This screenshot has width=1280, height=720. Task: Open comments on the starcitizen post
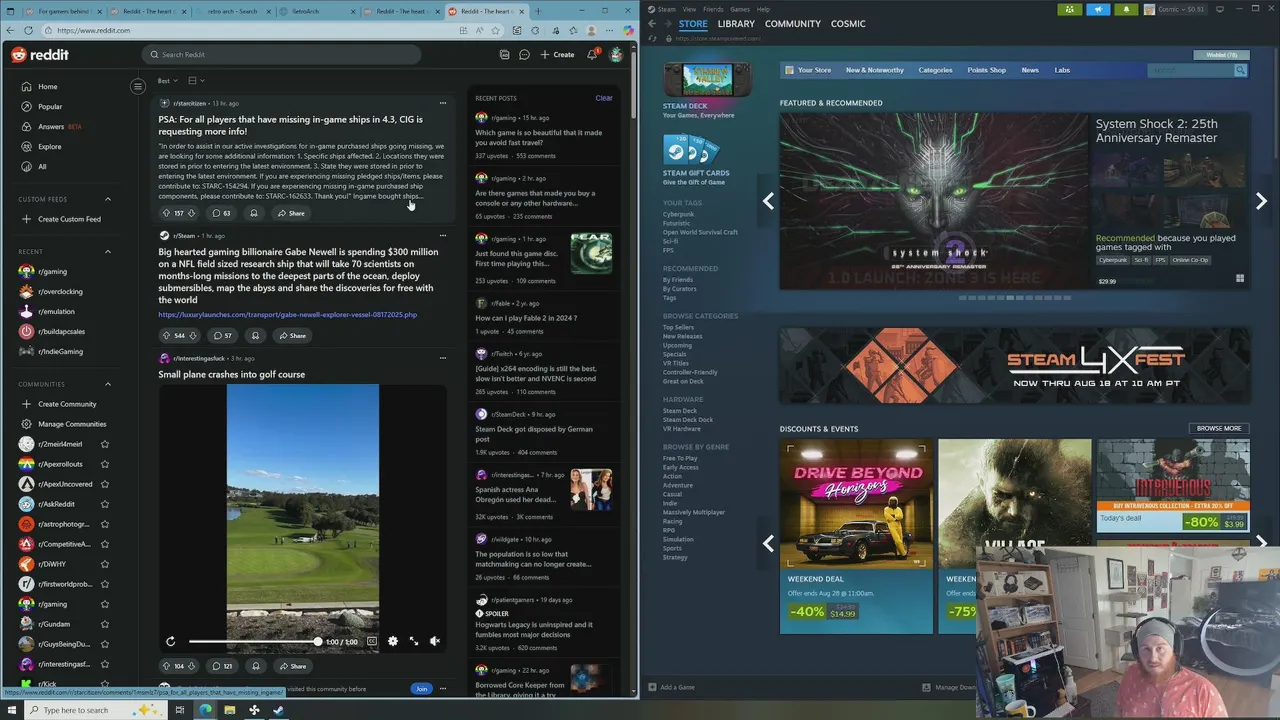tap(221, 213)
